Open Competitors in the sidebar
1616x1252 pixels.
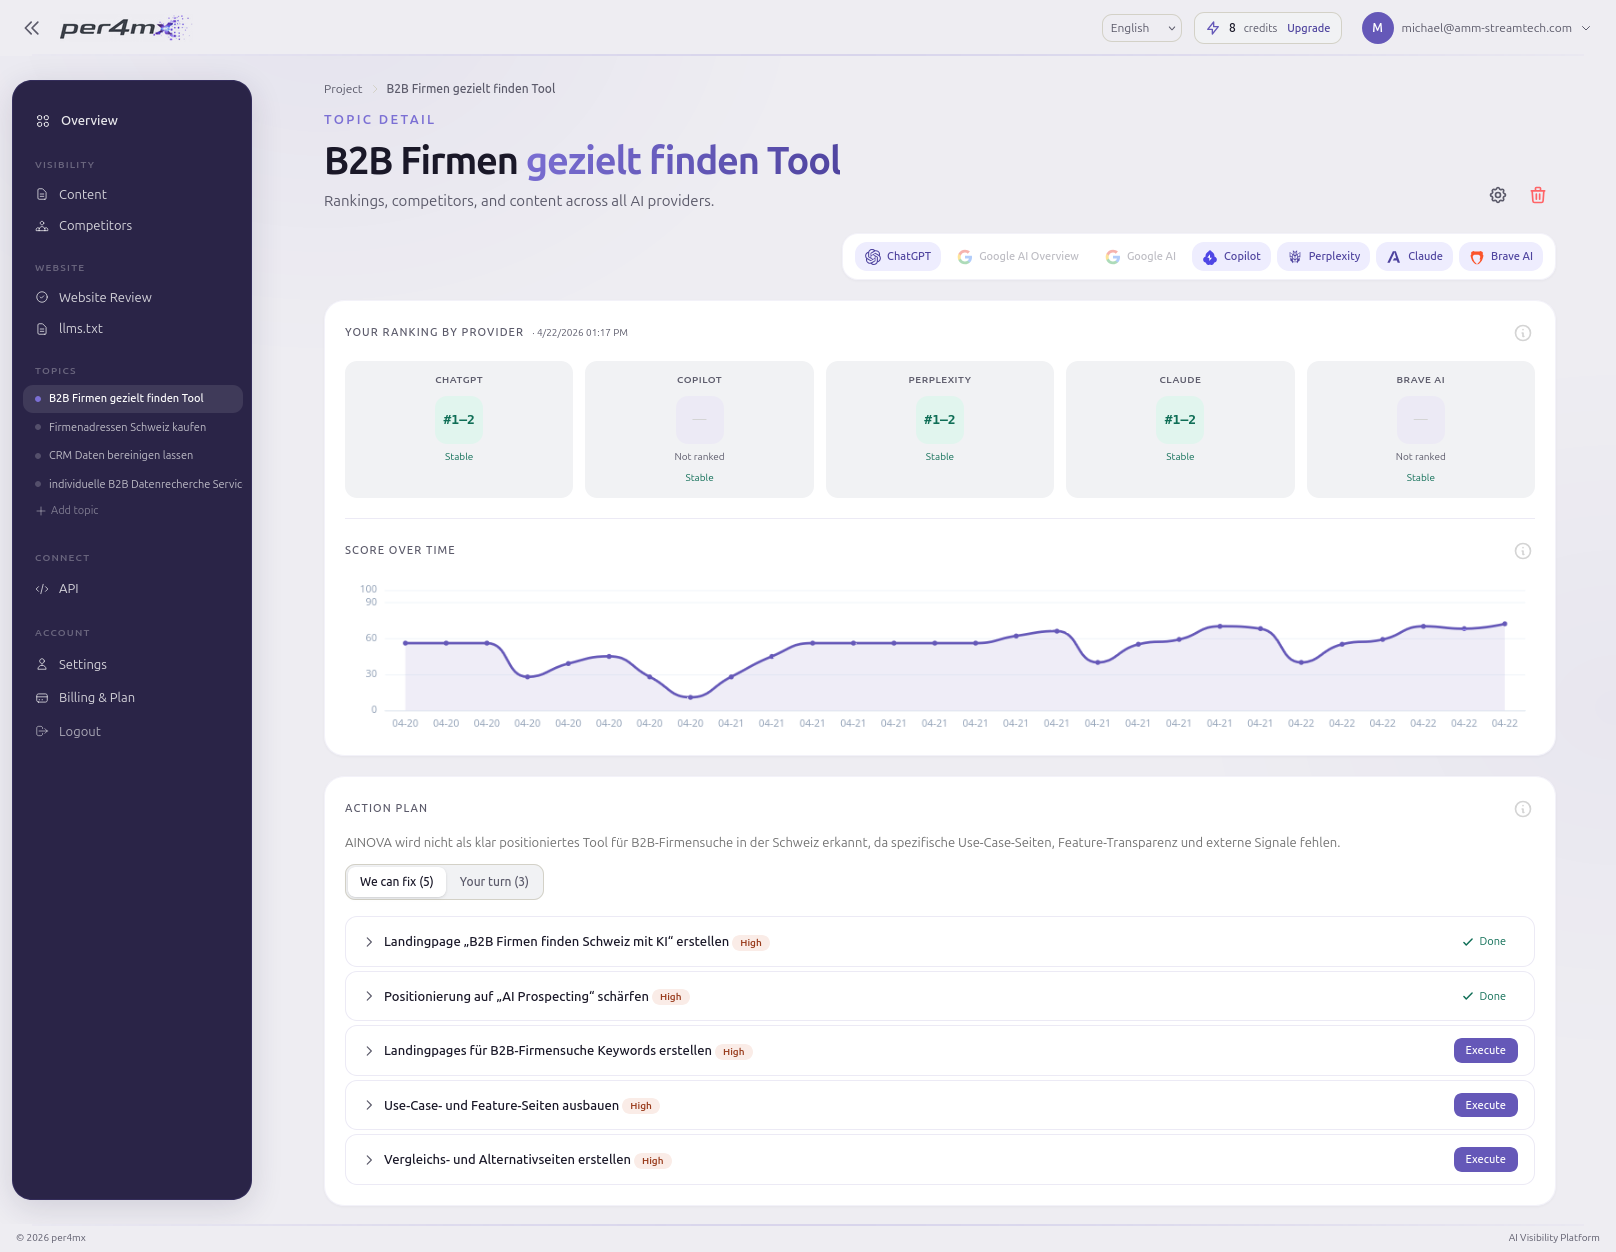pyautogui.click(x=95, y=226)
